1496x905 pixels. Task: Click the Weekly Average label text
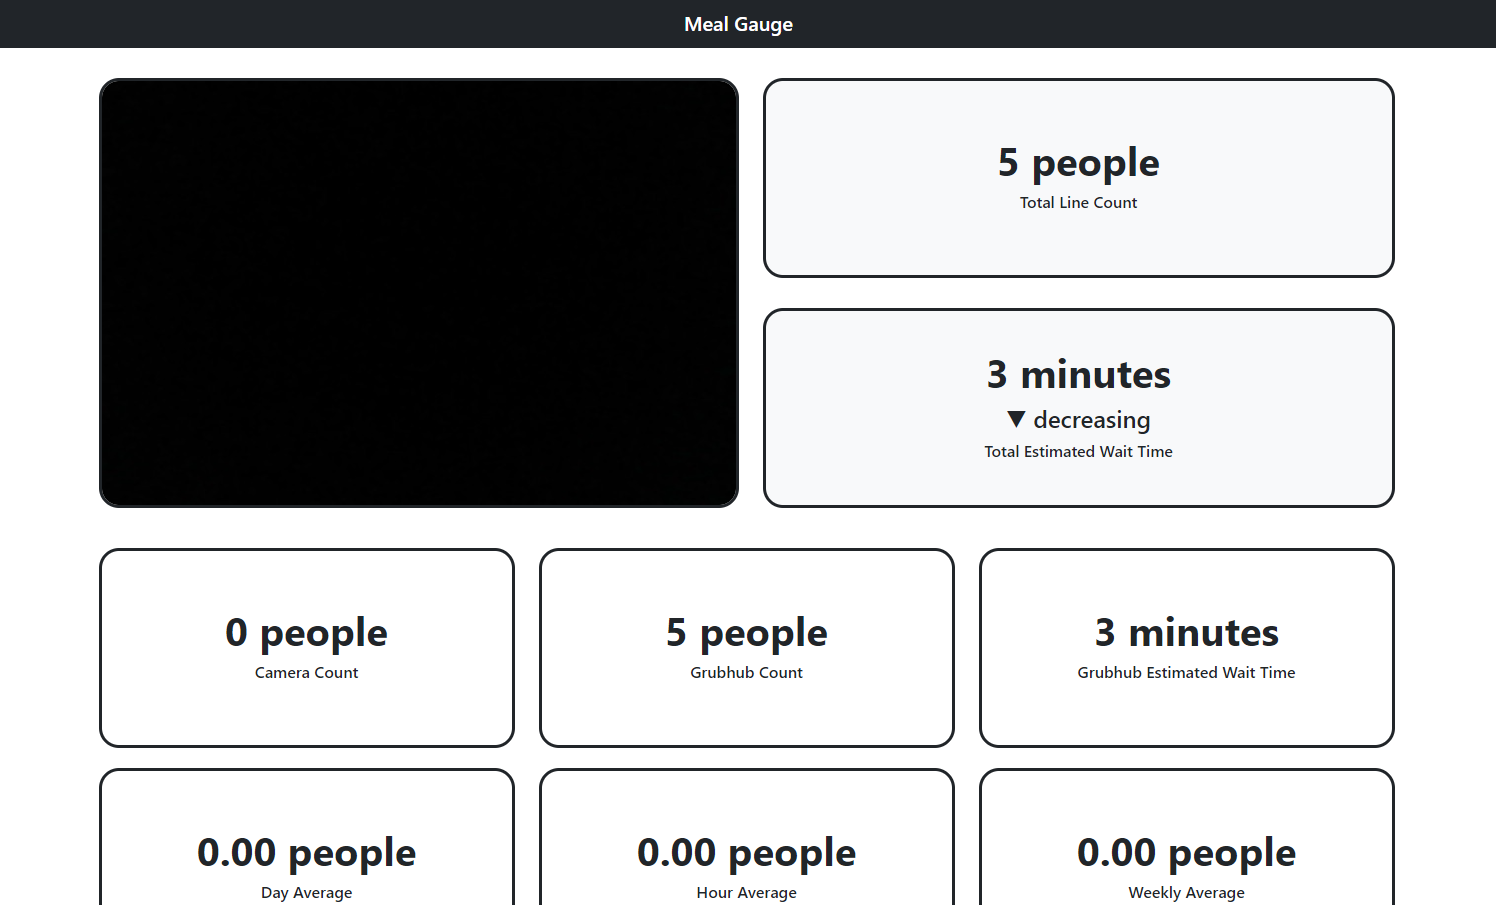[1186, 892]
